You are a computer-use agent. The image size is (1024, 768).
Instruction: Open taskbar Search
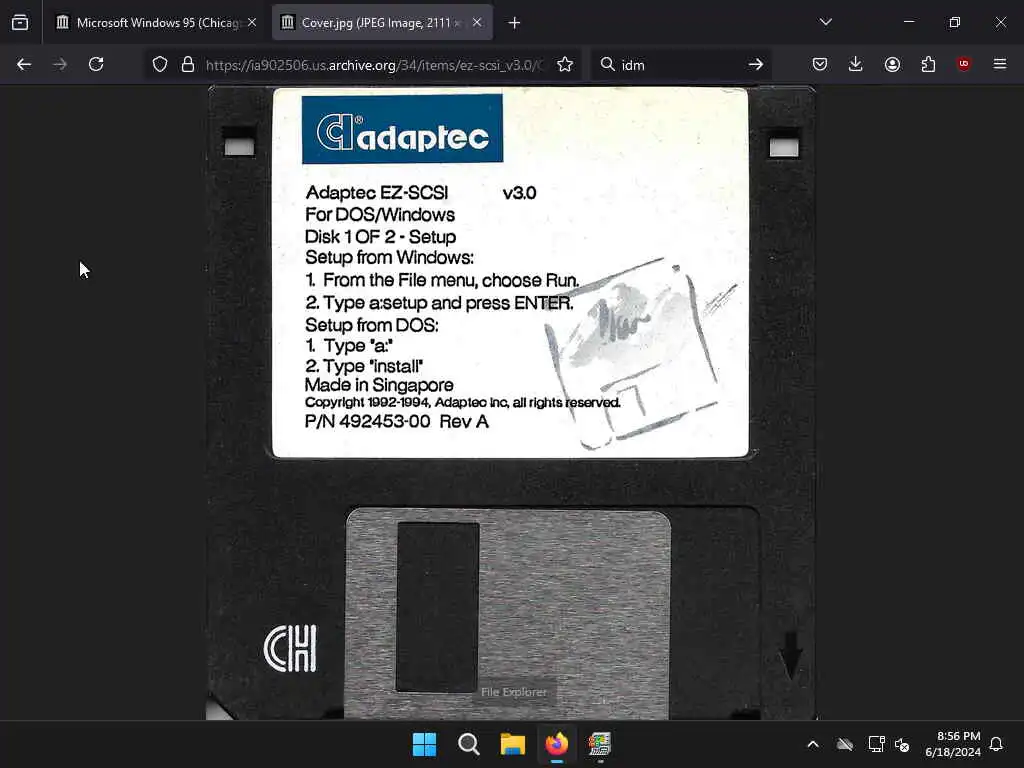tap(469, 744)
